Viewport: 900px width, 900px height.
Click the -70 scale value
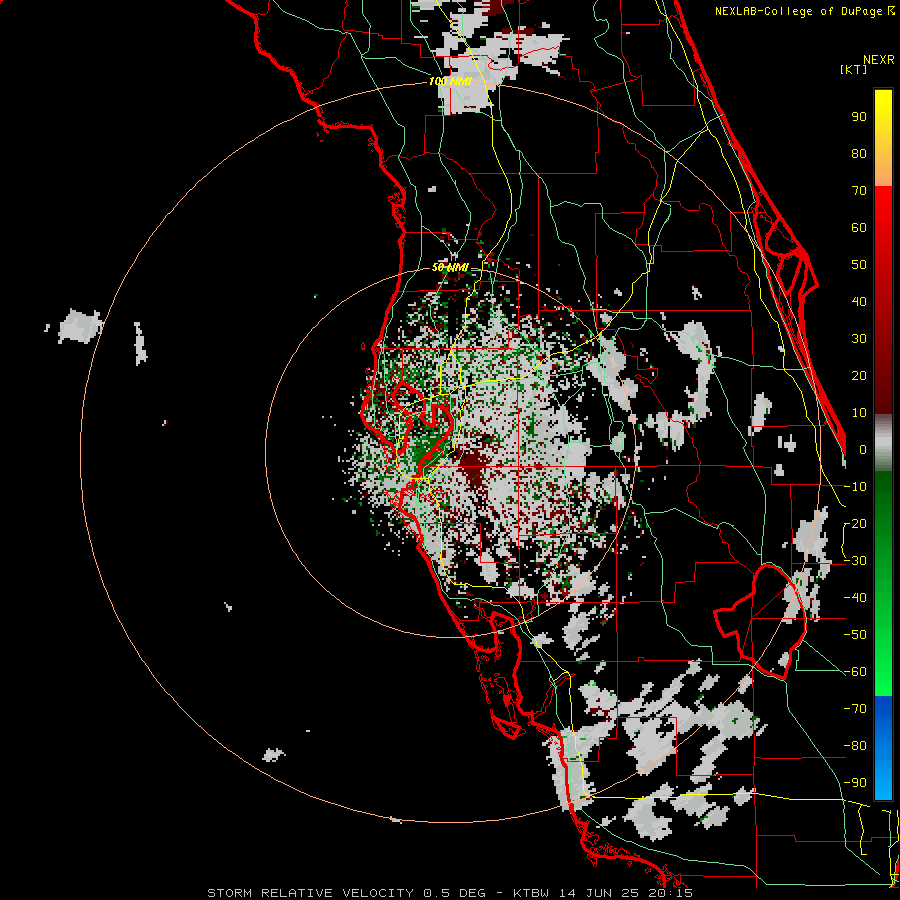(x=855, y=709)
